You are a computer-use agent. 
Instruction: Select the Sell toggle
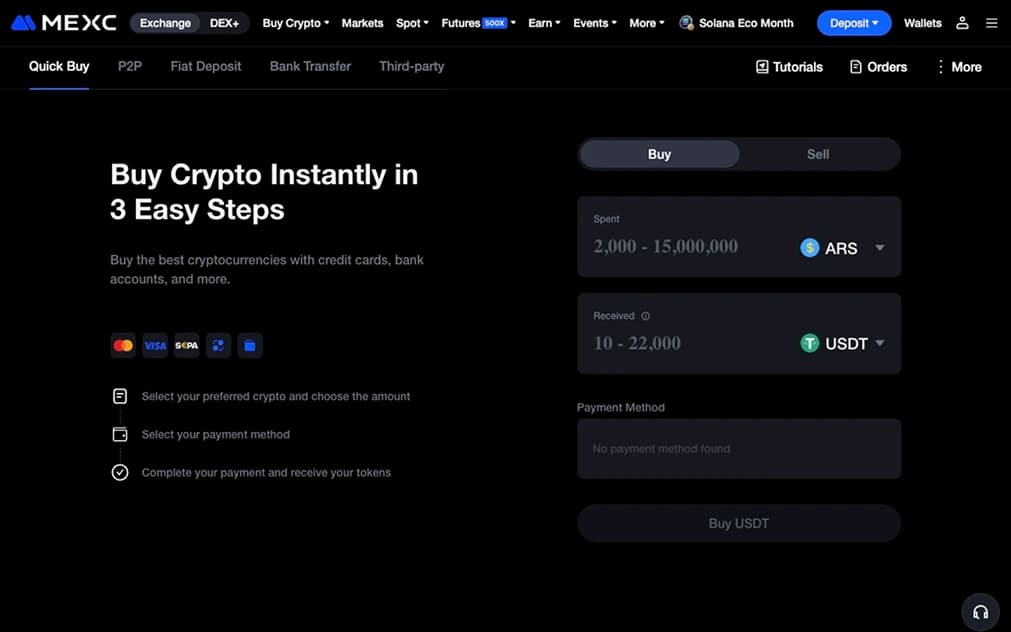pos(818,154)
